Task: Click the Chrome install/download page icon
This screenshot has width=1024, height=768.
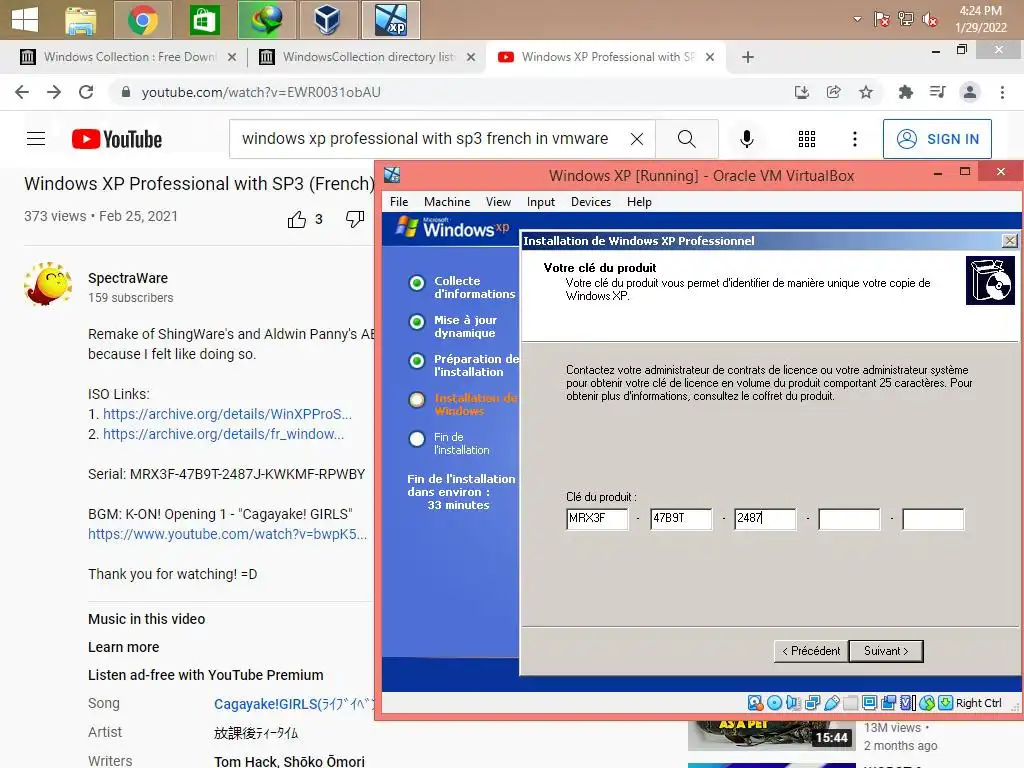Action: click(x=801, y=92)
